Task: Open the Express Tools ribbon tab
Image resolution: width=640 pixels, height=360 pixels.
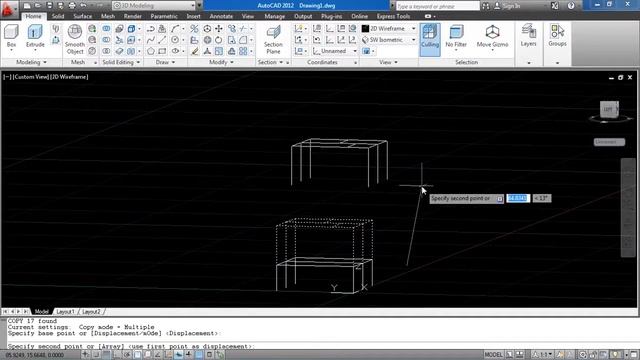Action: 393,16
